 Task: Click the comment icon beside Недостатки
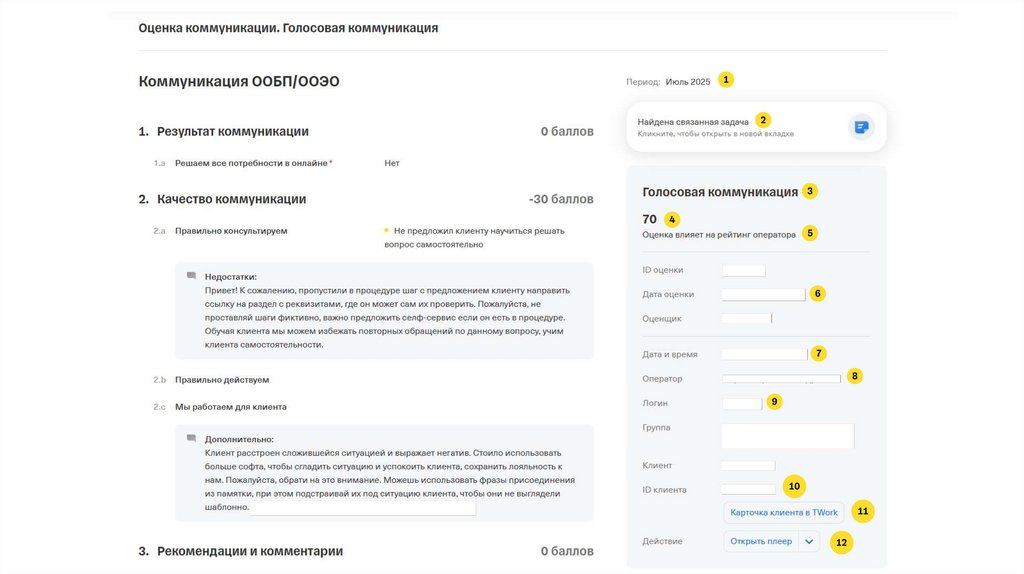coord(191,276)
